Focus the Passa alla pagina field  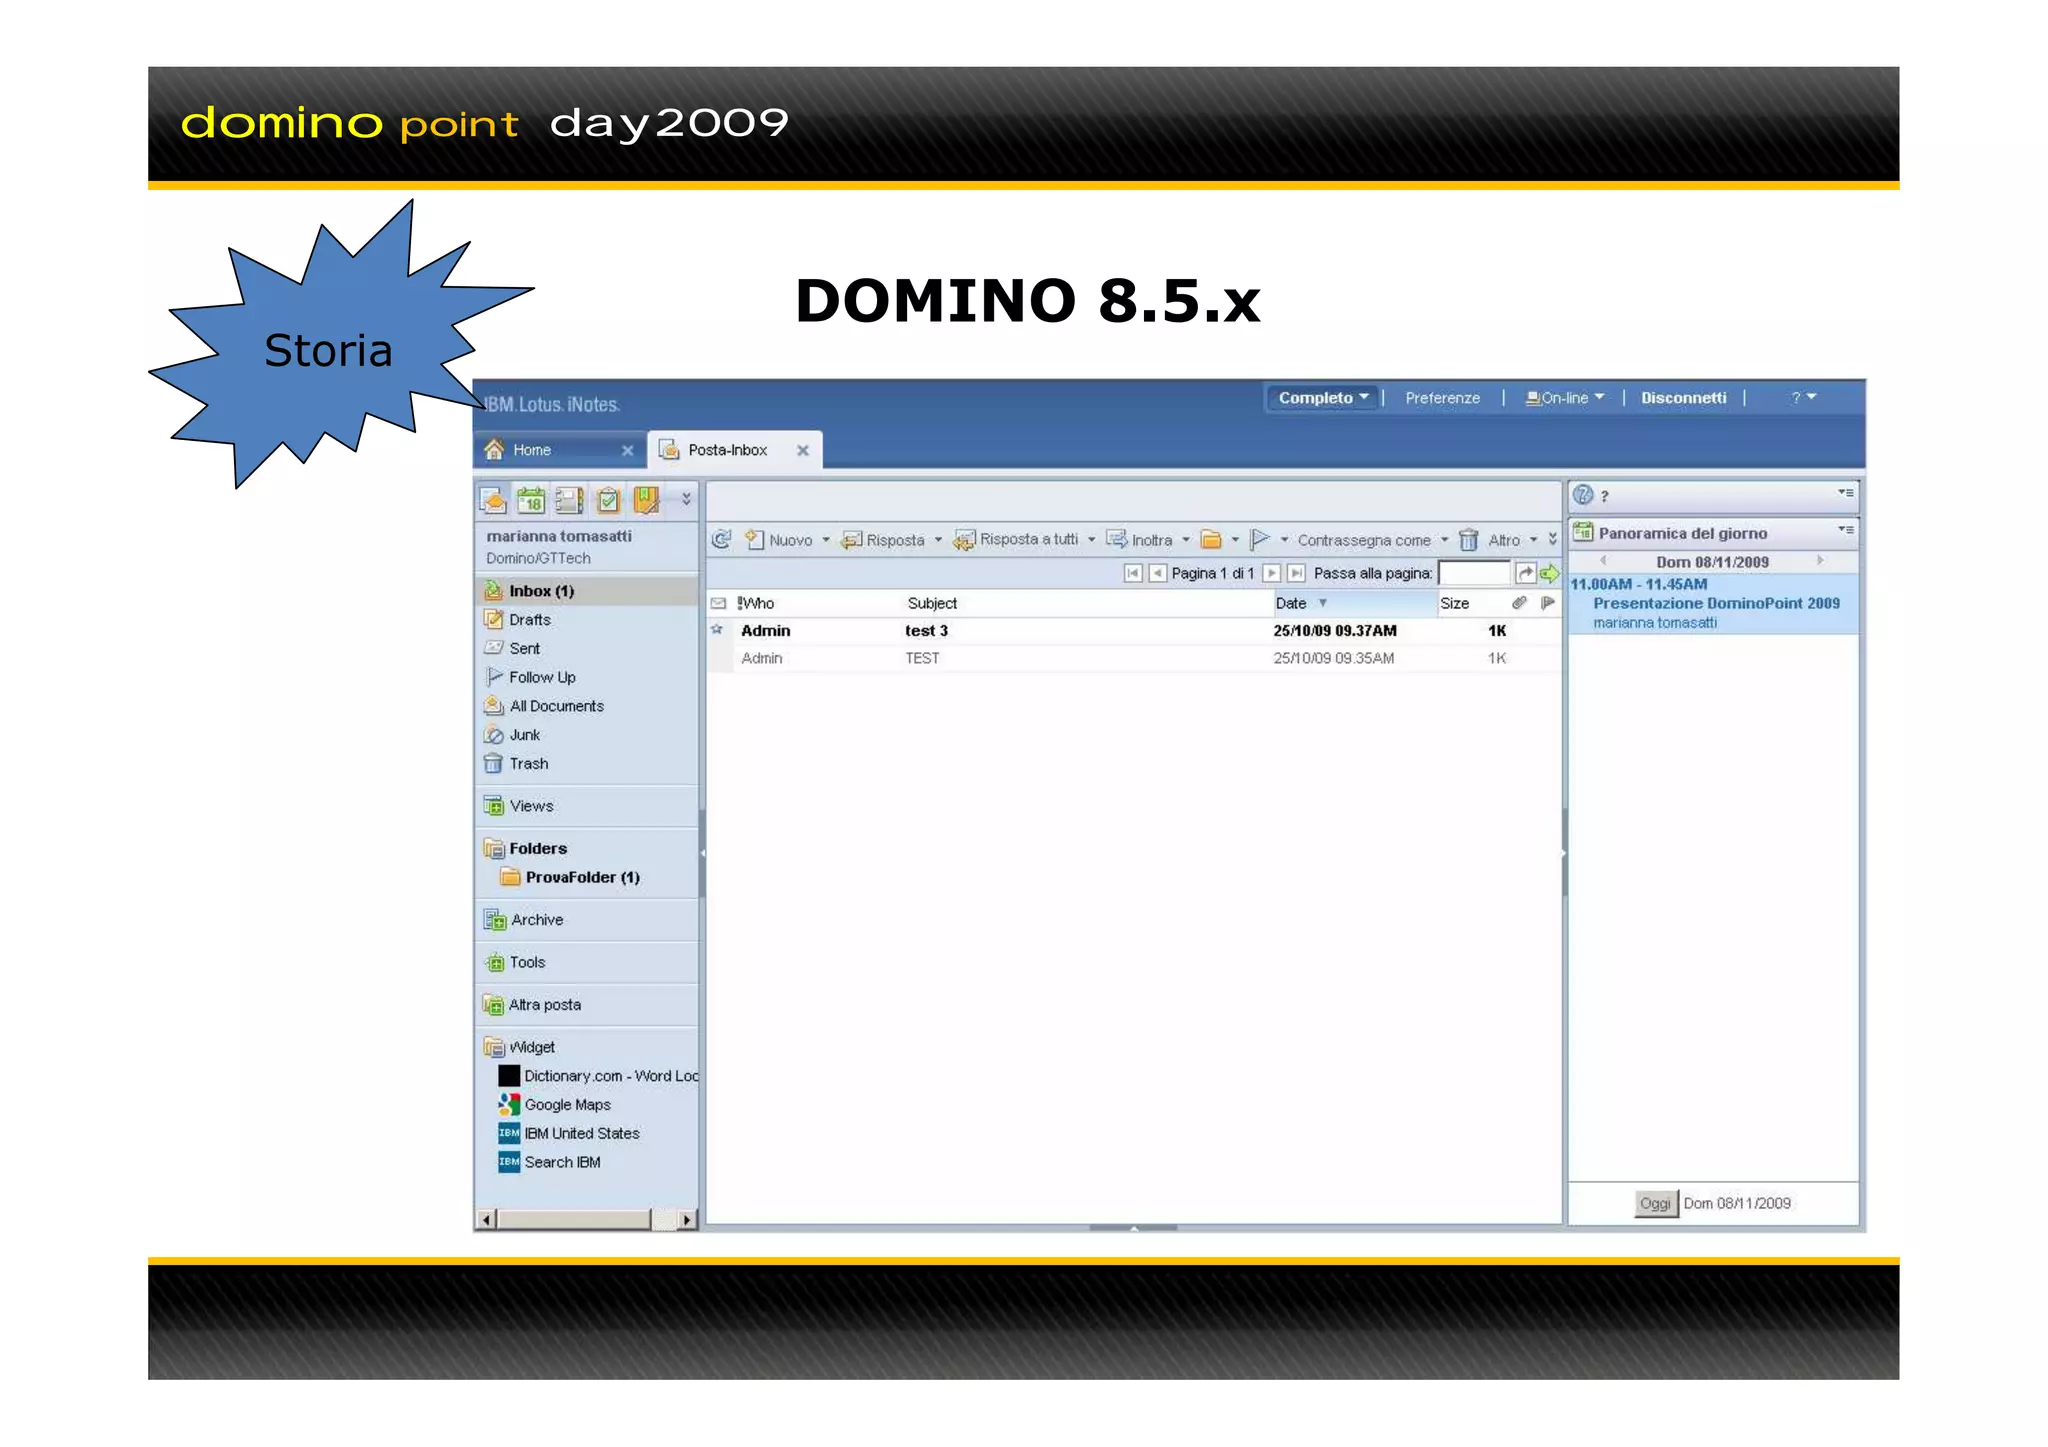(1474, 573)
